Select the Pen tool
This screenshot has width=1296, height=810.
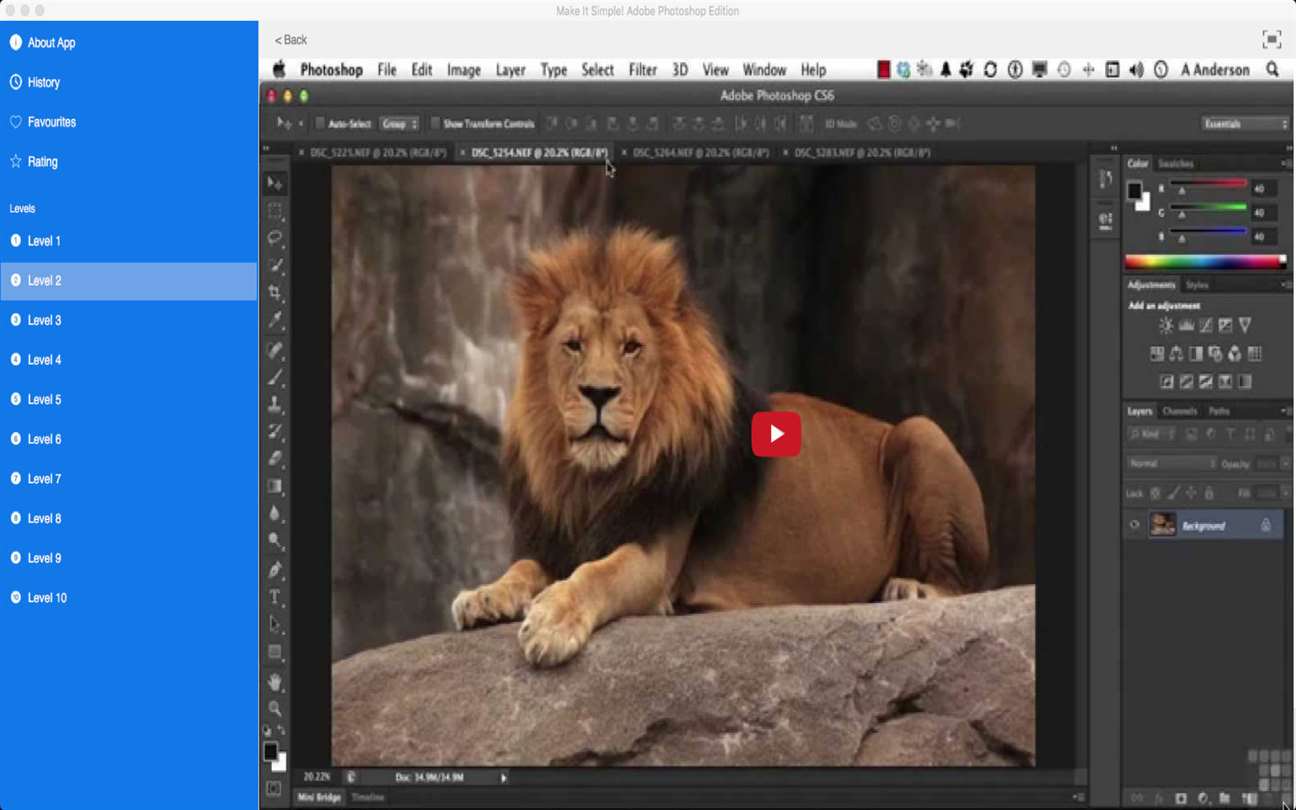275,569
